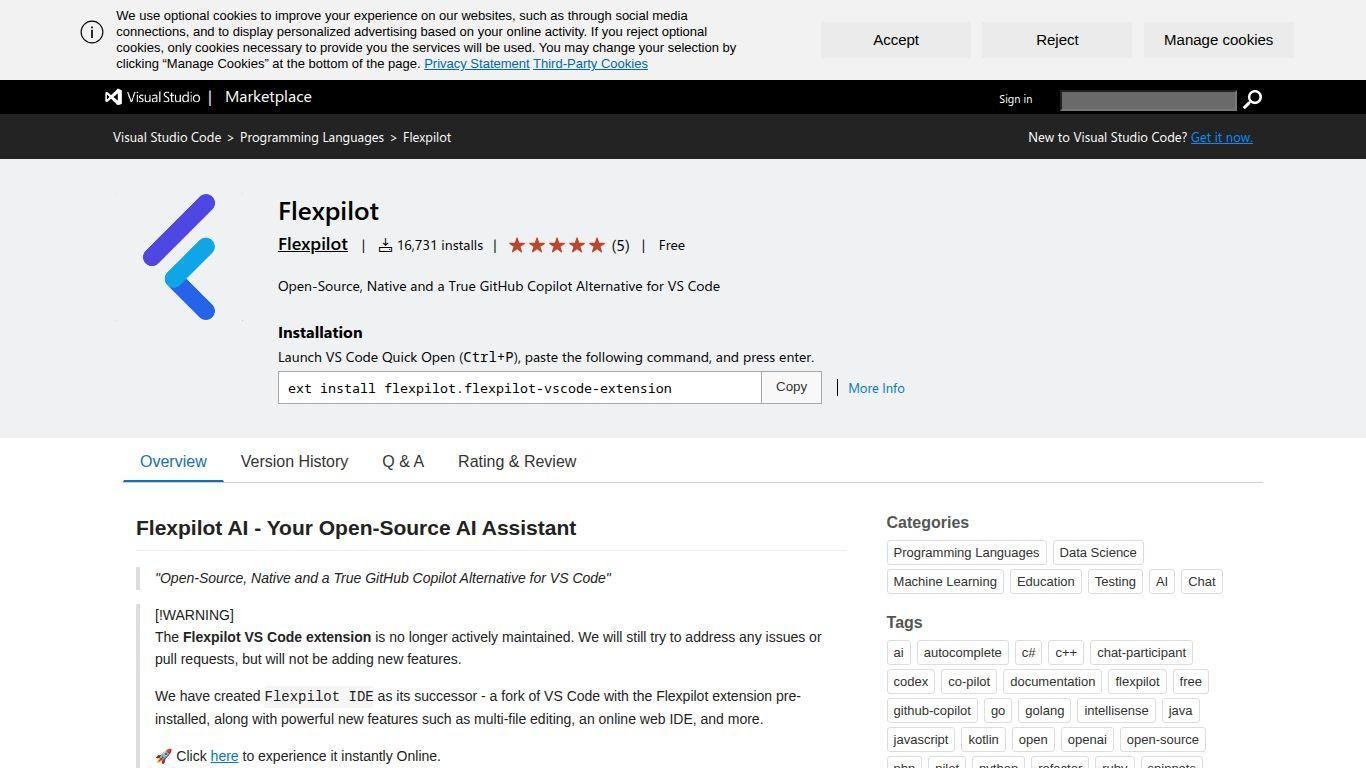Open the Privacy Statement link

(x=476, y=64)
